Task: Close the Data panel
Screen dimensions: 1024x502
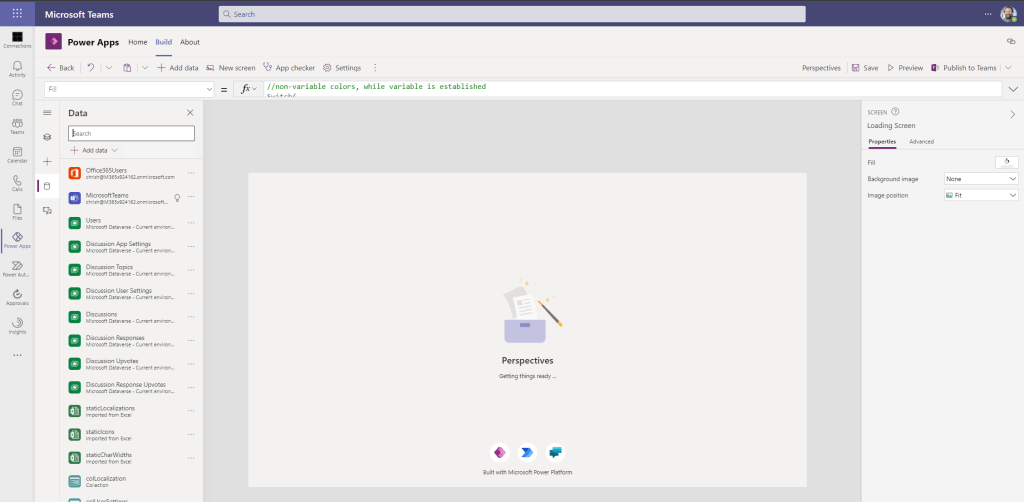Action: (190, 113)
